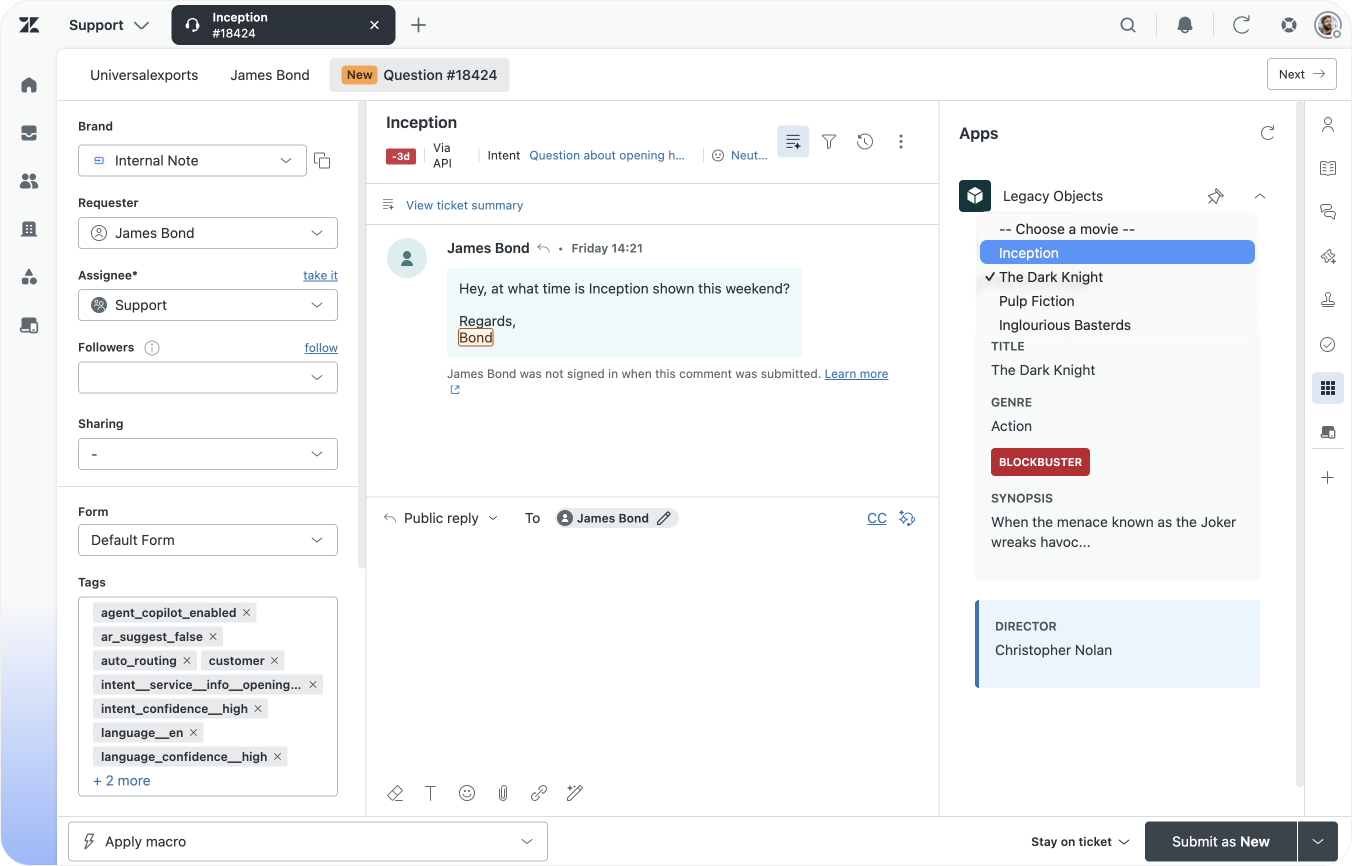Open the Reporting shapes icon in sidebar

click(29, 277)
